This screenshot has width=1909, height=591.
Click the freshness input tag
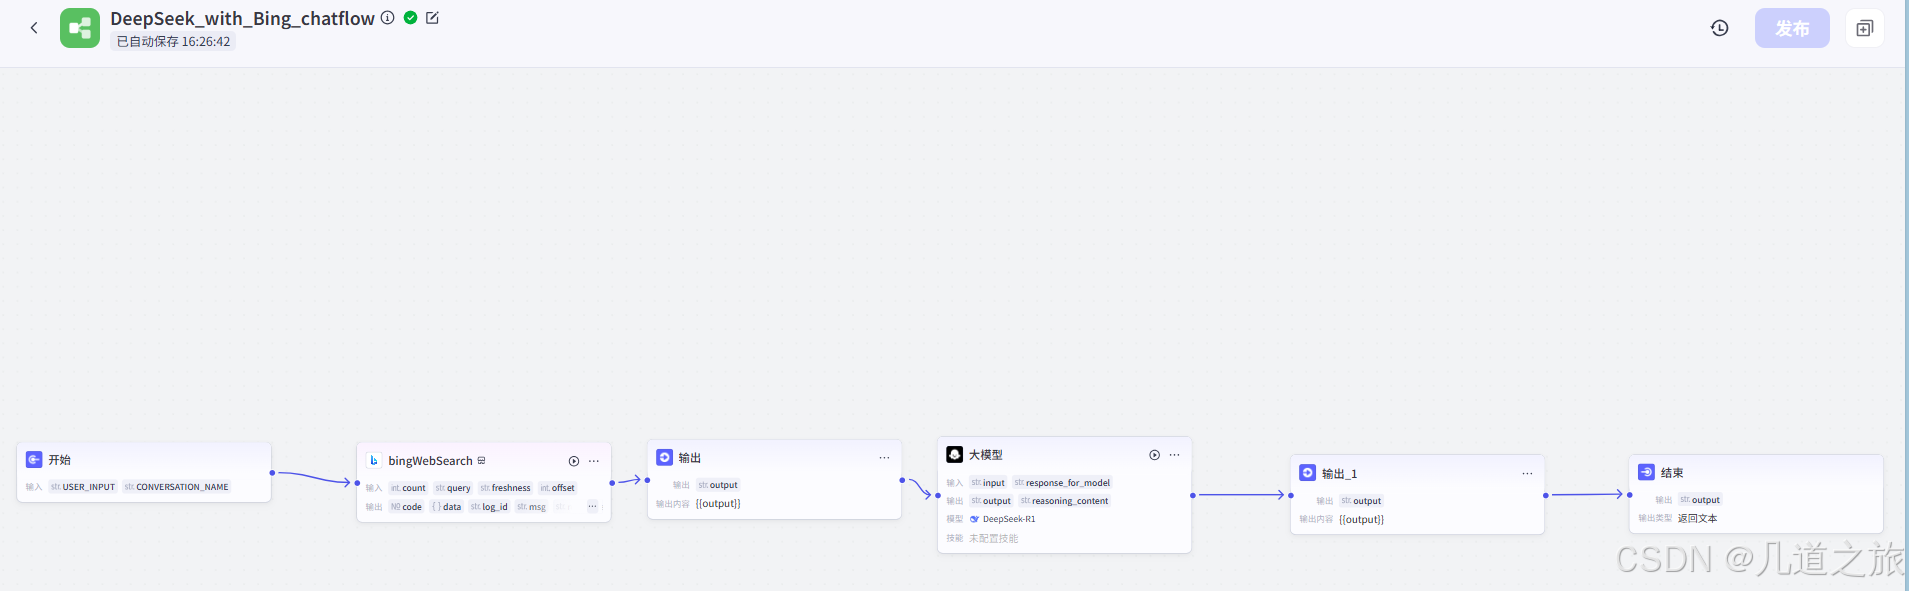point(505,488)
